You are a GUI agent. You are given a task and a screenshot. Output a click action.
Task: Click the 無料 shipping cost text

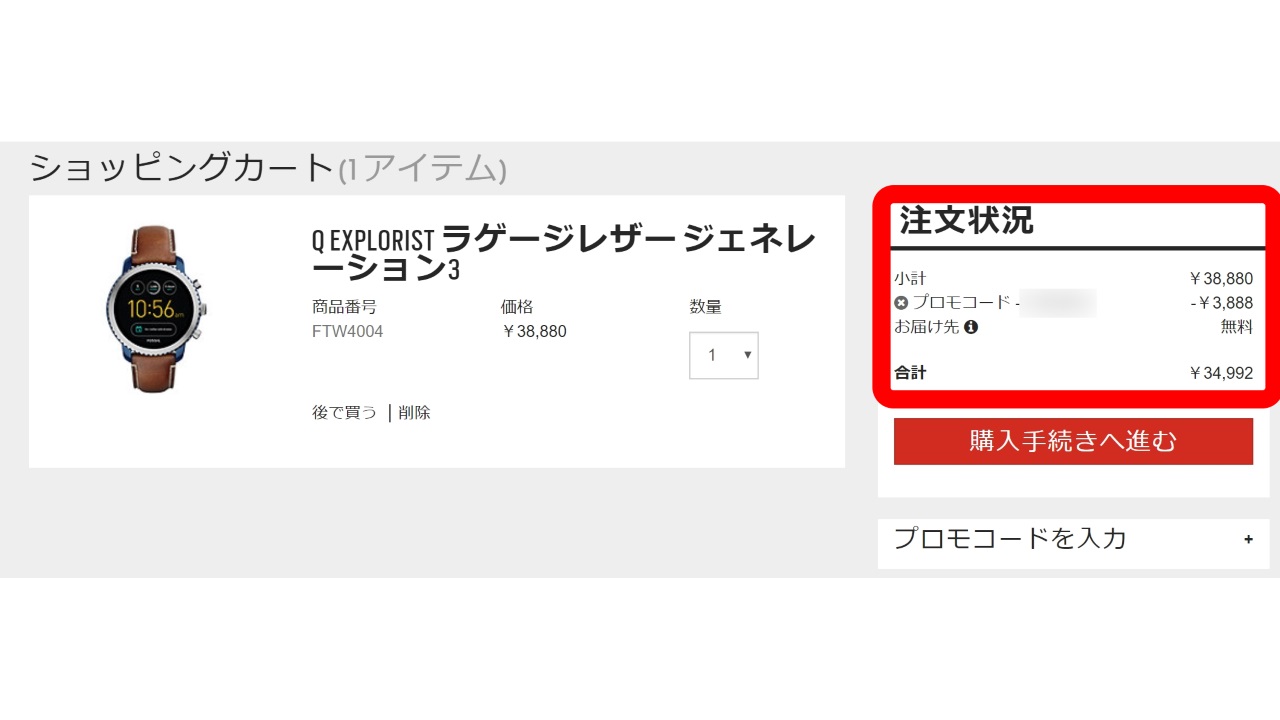coord(1236,327)
